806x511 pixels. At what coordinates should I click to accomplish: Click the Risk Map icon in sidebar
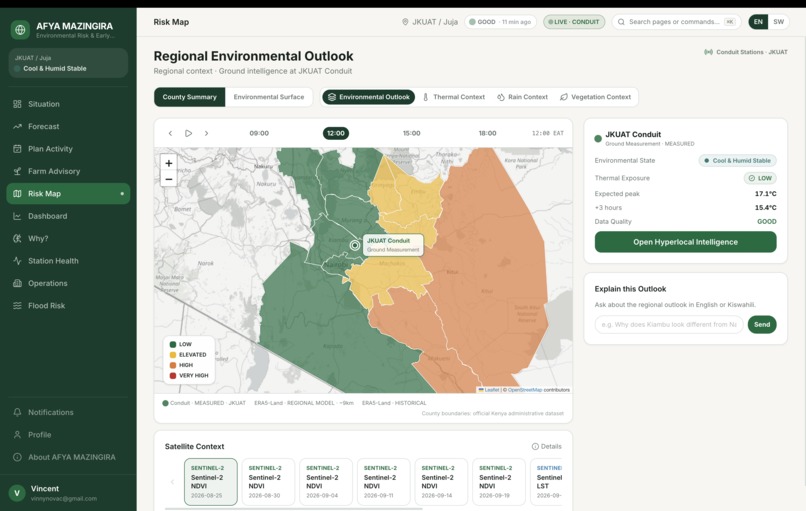click(x=17, y=194)
